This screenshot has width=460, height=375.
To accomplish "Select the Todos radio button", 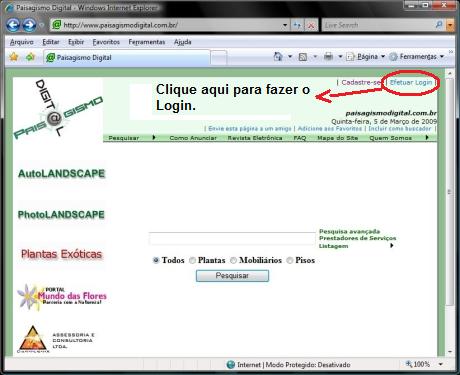I will [156, 260].
